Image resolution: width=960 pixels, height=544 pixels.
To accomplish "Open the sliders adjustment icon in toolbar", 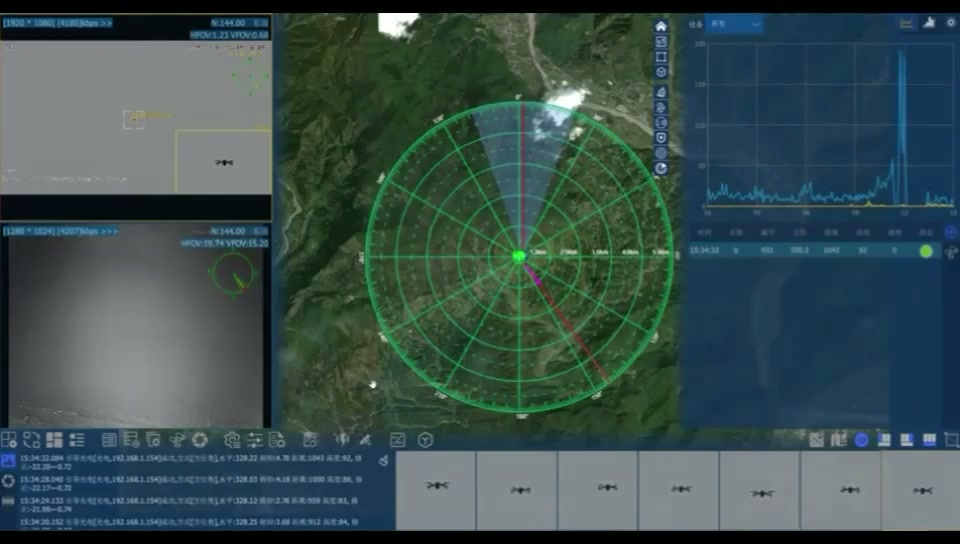I will 255,439.
